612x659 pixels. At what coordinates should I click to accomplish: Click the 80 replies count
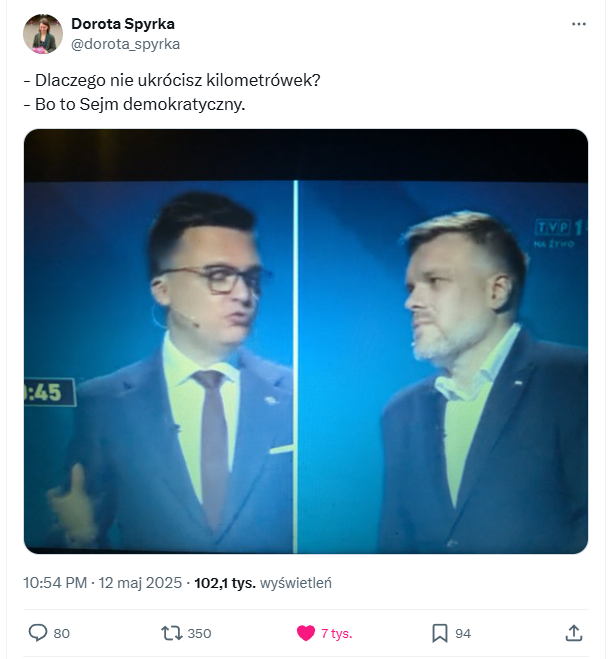[x=61, y=633]
